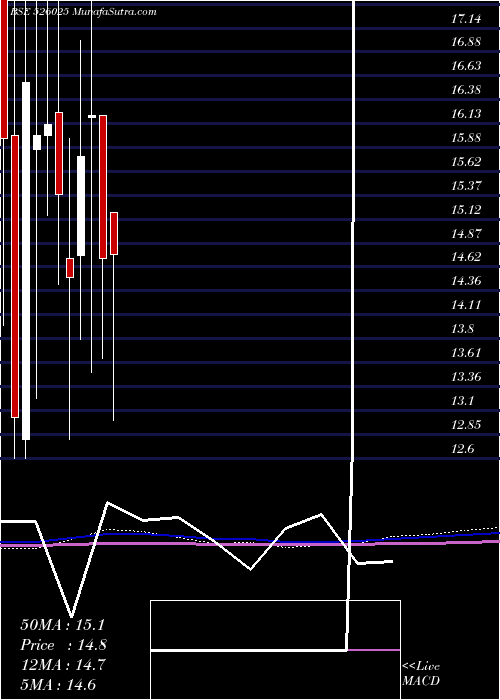Click the 14.36 price axis label
500x700 pixels.
[466, 281]
